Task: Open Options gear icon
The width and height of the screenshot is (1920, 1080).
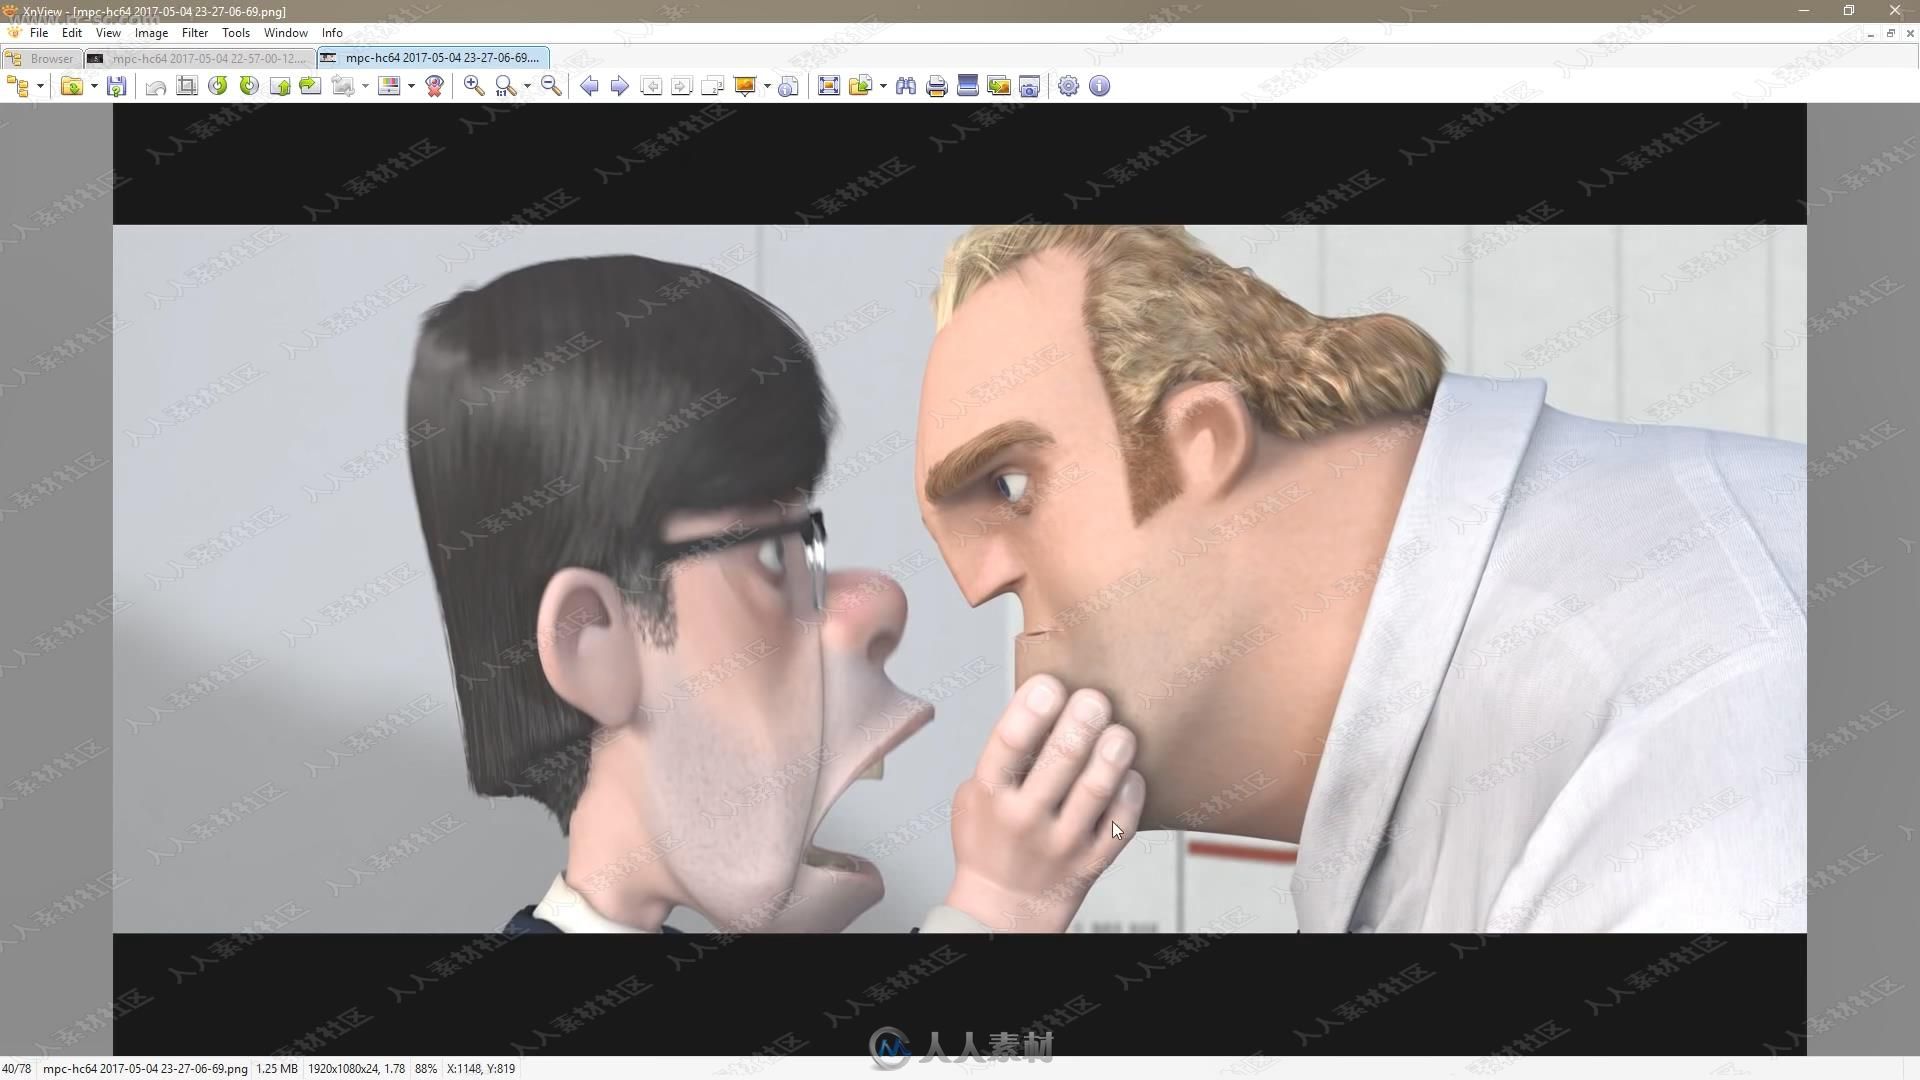Action: 1069,86
